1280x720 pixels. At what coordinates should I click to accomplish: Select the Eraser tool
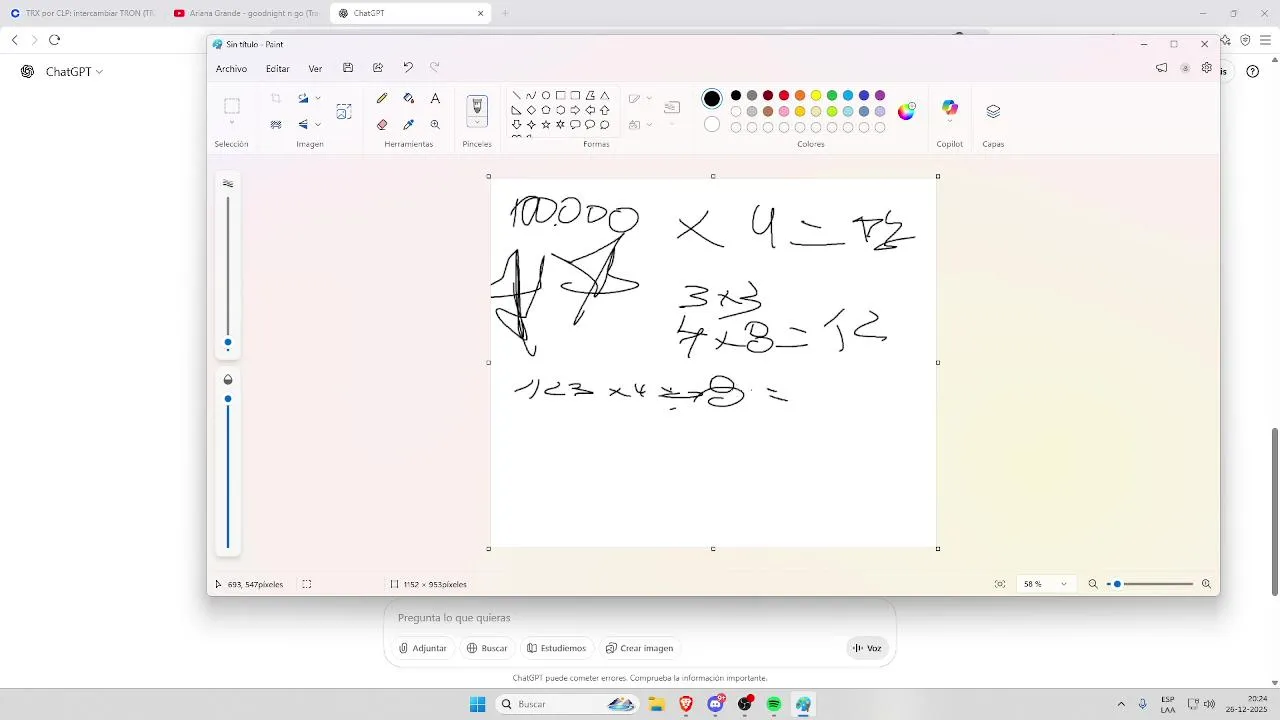click(x=382, y=125)
